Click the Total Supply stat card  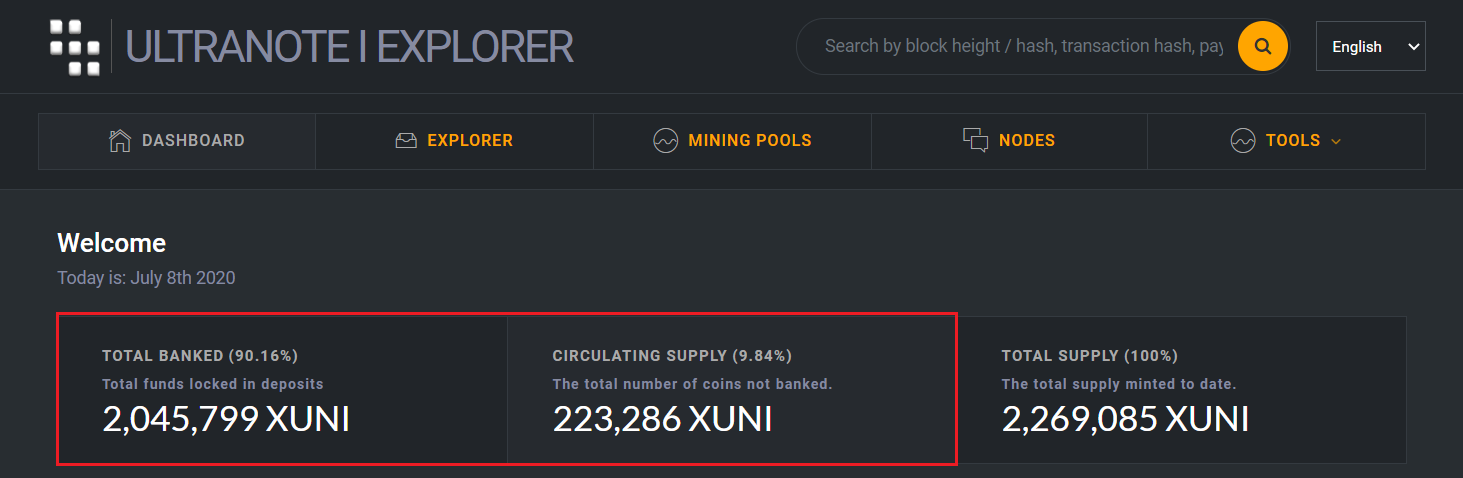tap(1182, 390)
